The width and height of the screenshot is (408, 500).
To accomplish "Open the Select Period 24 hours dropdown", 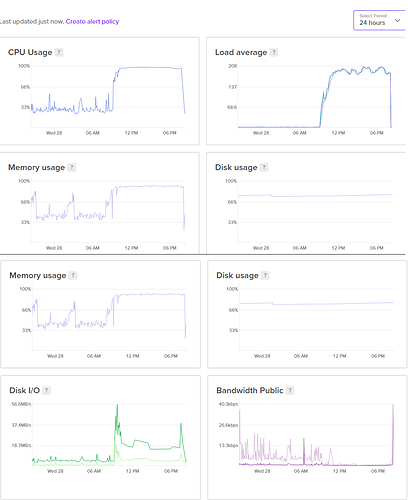I will (x=380, y=20).
